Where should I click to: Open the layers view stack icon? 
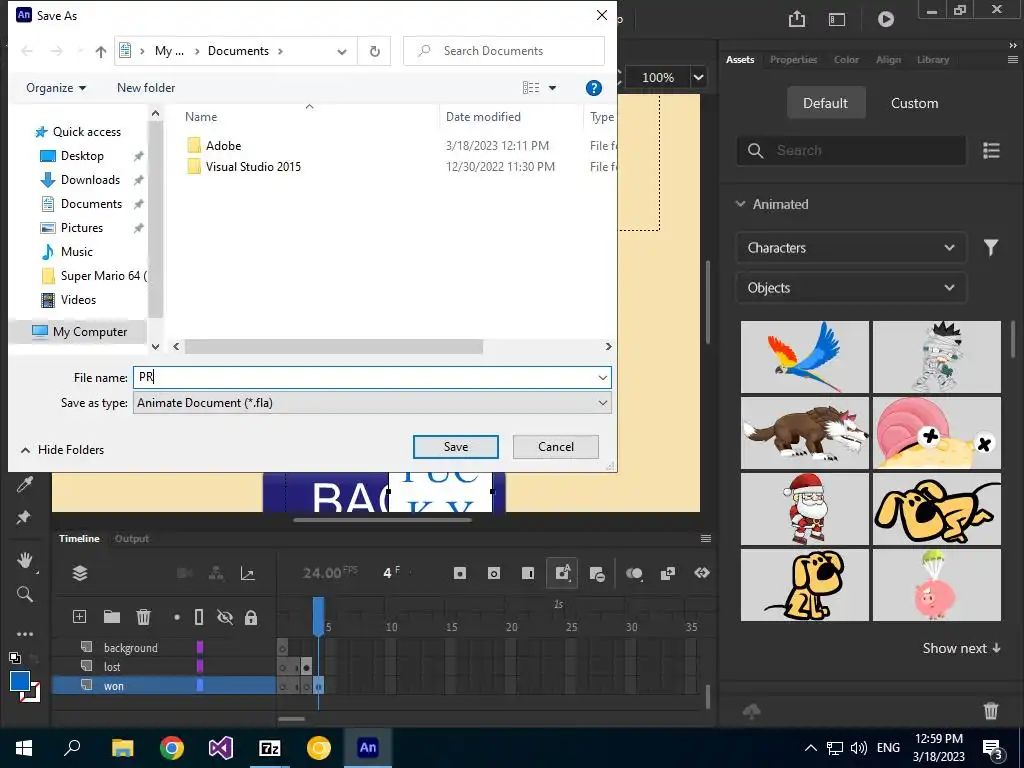(80, 573)
